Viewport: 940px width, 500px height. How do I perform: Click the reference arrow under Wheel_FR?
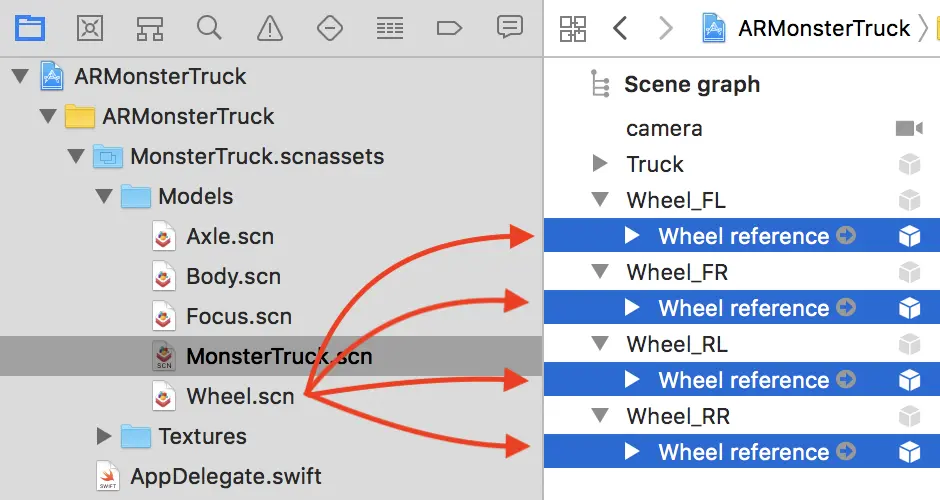coord(846,308)
